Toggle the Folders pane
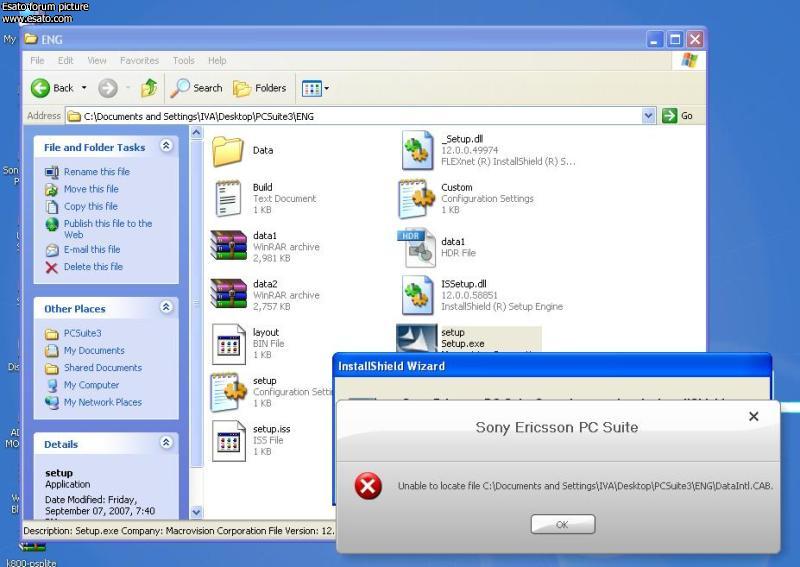 pyautogui.click(x=260, y=88)
